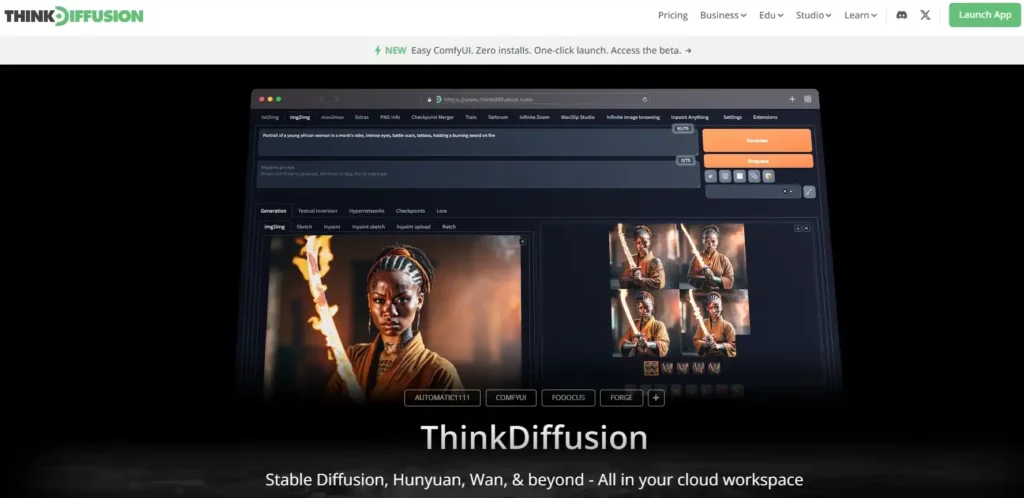Select the FORGE tab
This screenshot has height=498, width=1024.
pyautogui.click(x=620, y=398)
